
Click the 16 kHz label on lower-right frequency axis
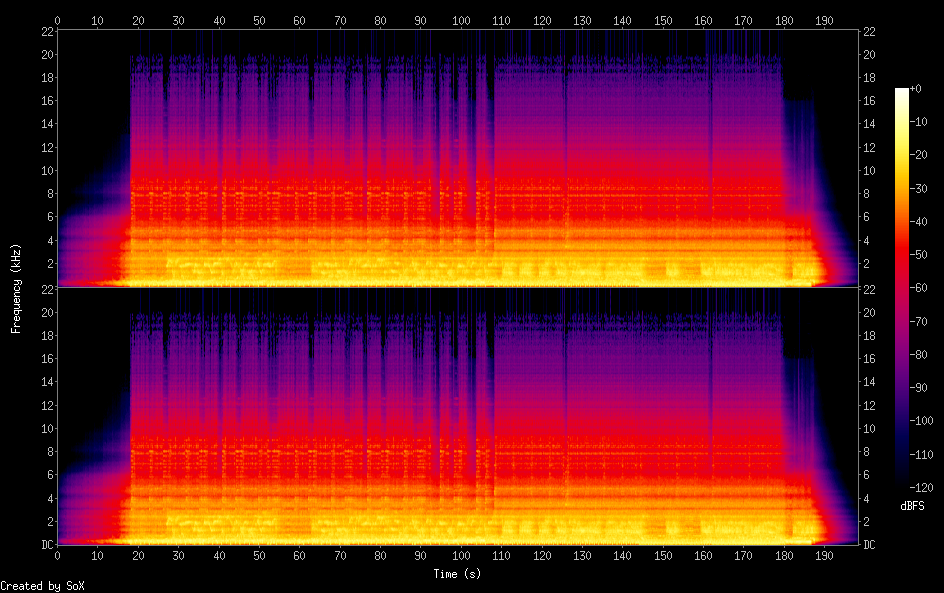[870, 359]
